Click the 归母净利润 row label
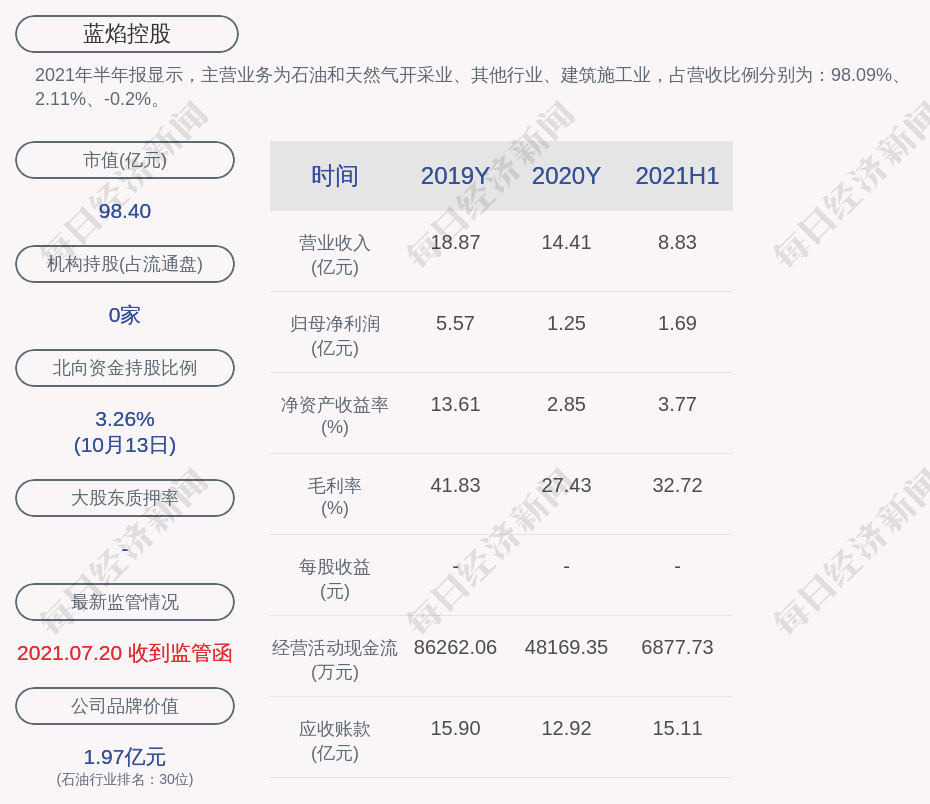930x804 pixels. coord(334,335)
